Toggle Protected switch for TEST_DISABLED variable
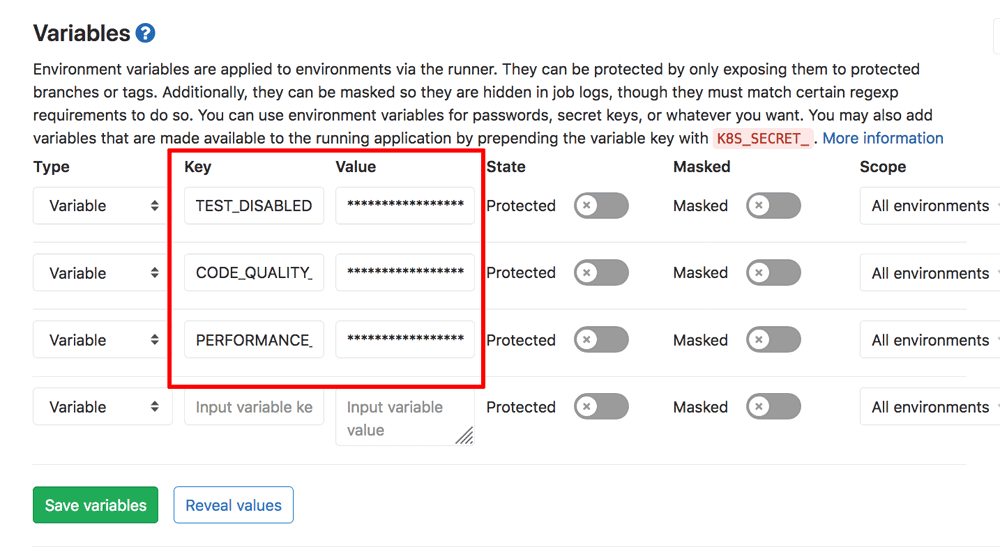The image size is (1000, 554). [x=601, y=206]
